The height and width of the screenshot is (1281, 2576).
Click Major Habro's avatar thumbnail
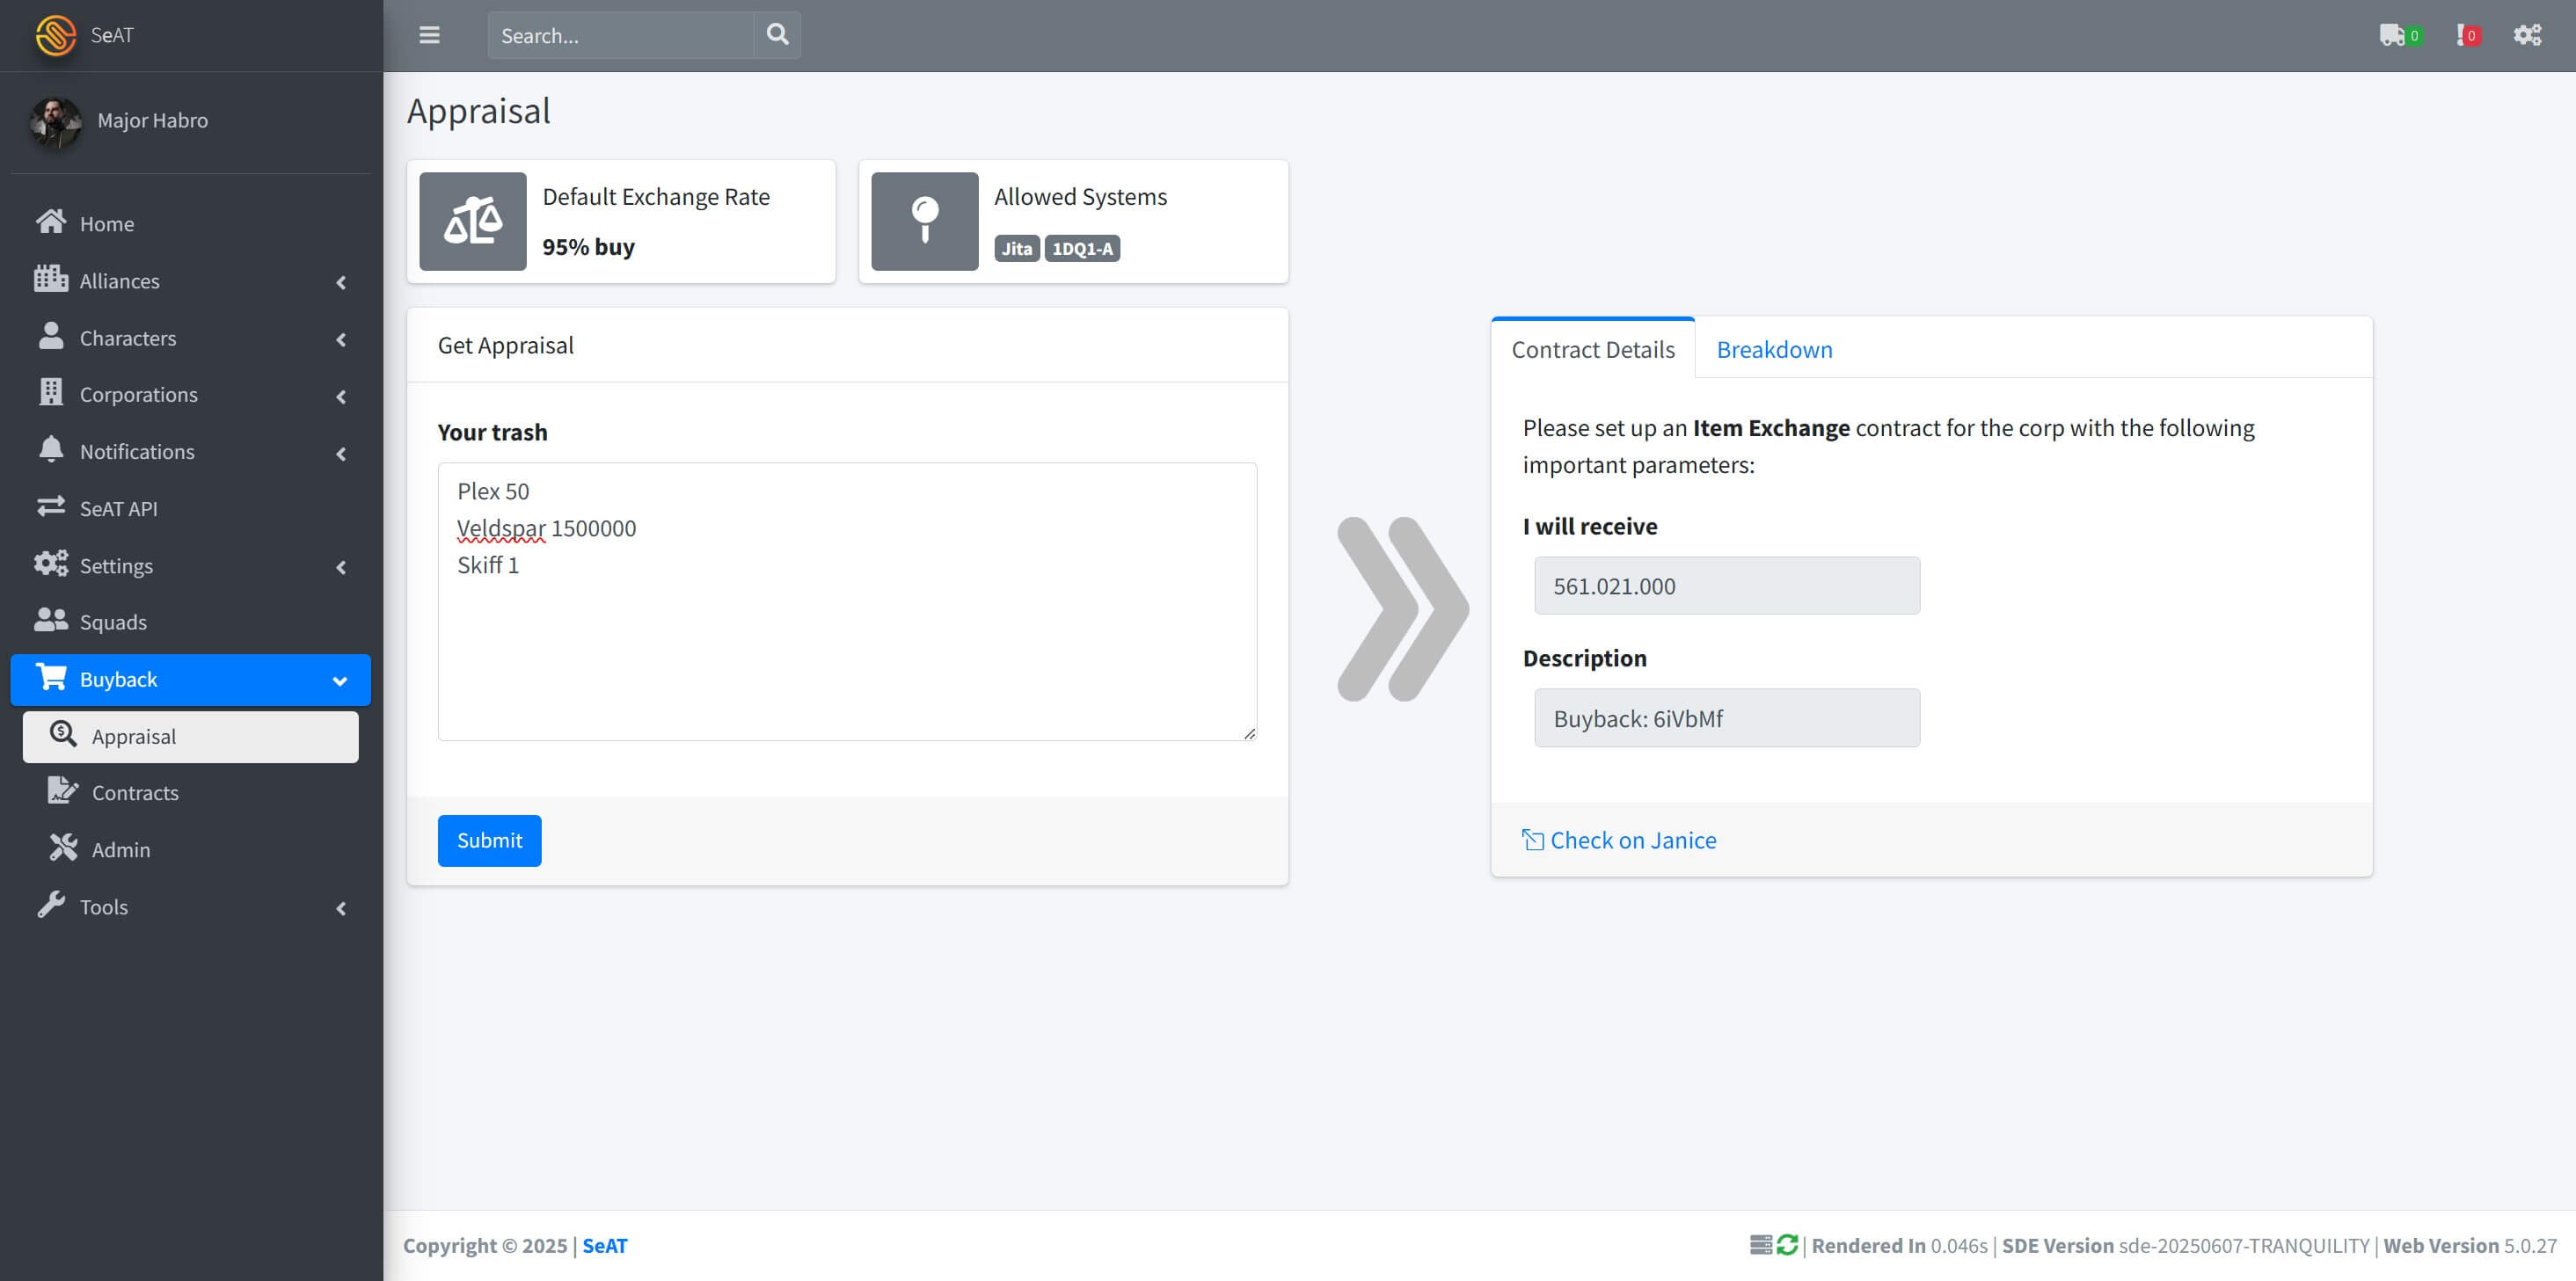55,121
